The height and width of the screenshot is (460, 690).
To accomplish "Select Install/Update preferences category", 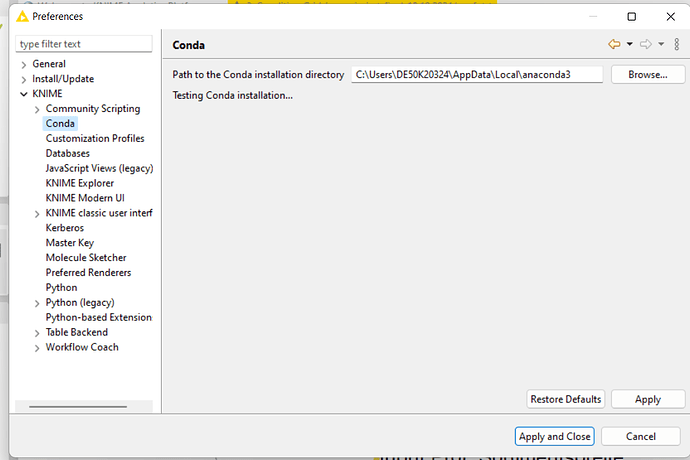I will click(x=63, y=79).
